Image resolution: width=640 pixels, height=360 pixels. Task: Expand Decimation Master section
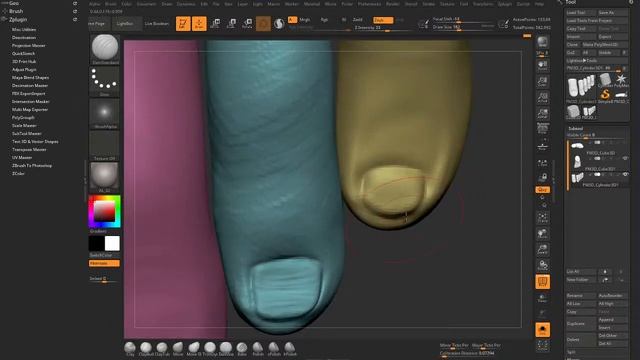click(x=30, y=85)
